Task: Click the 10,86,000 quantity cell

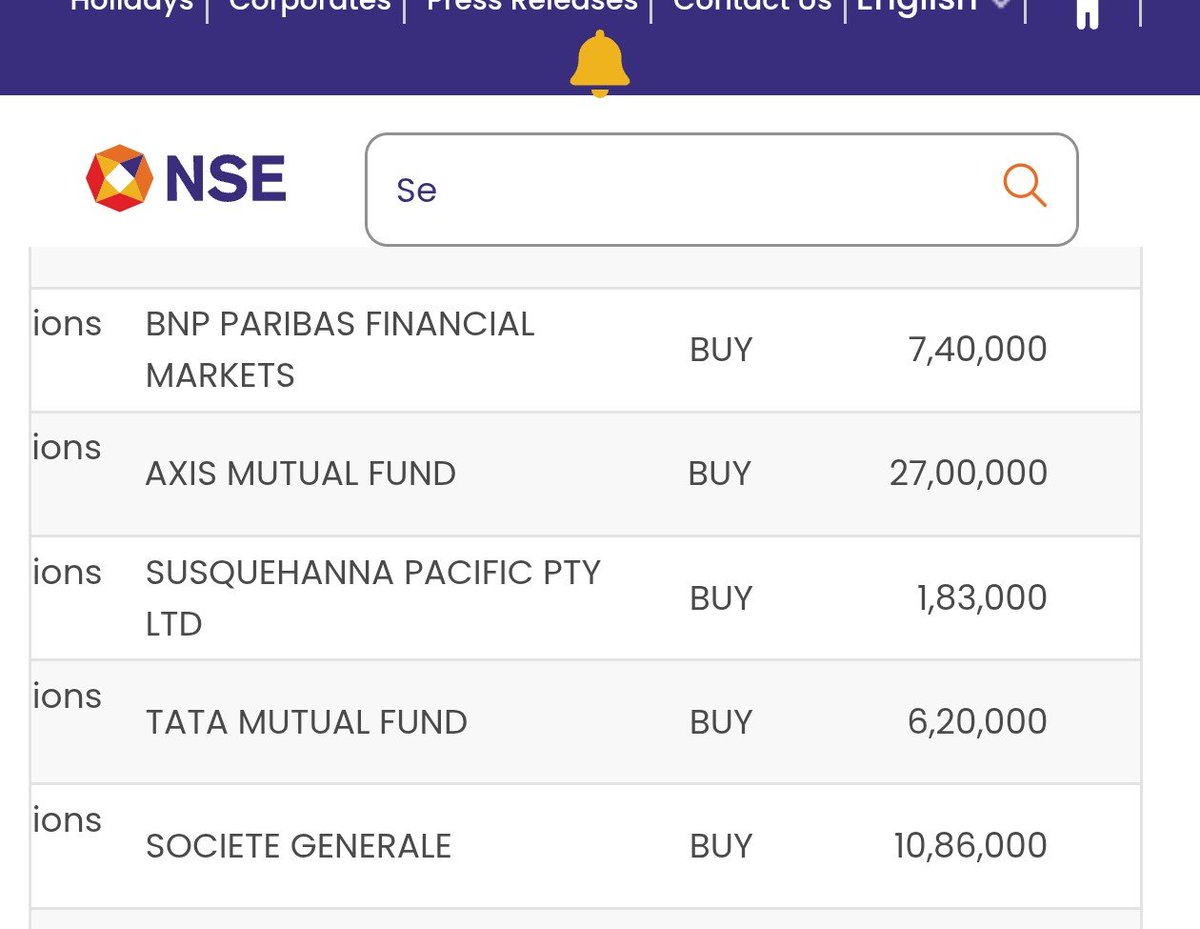Action: tap(970, 846)
